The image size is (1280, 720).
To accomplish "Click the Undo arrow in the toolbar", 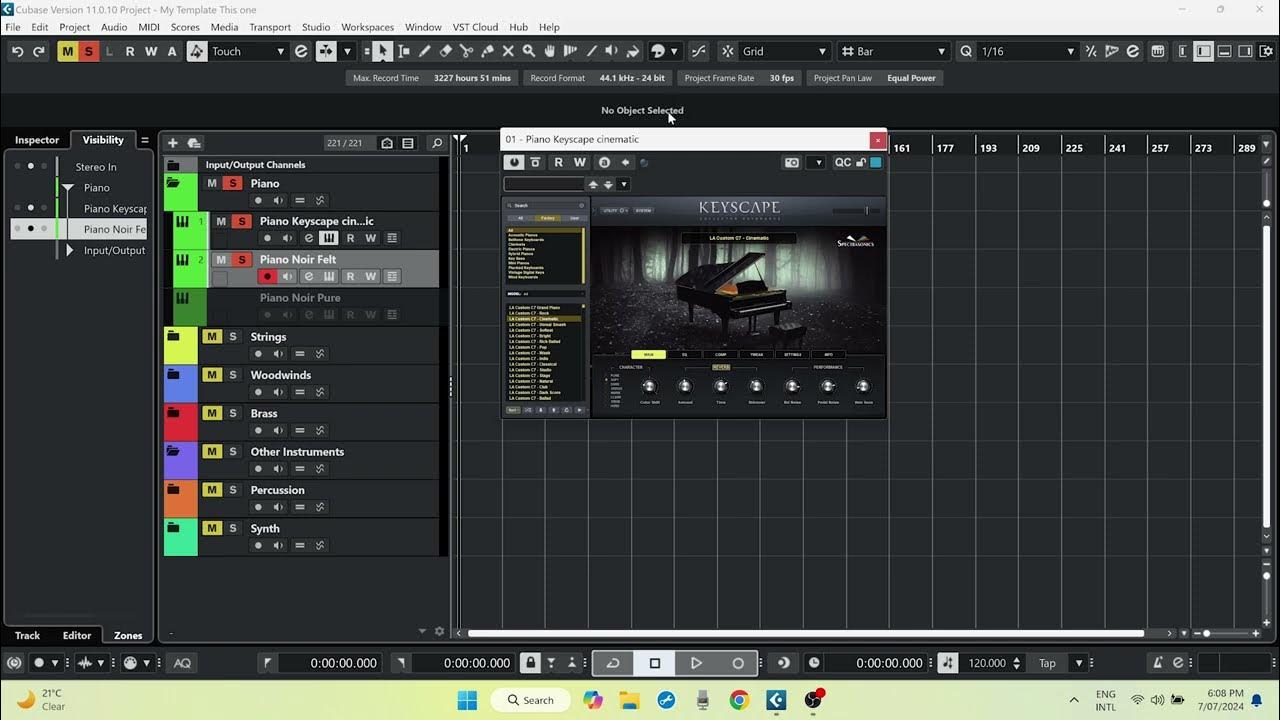I will pos(17,51).
